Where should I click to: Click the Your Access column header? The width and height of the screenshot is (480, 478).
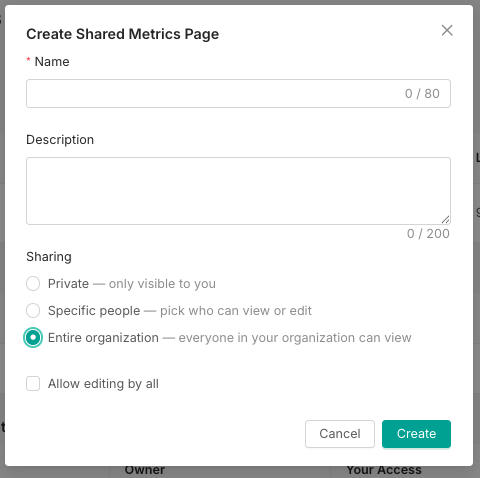(x=384, y=470)
